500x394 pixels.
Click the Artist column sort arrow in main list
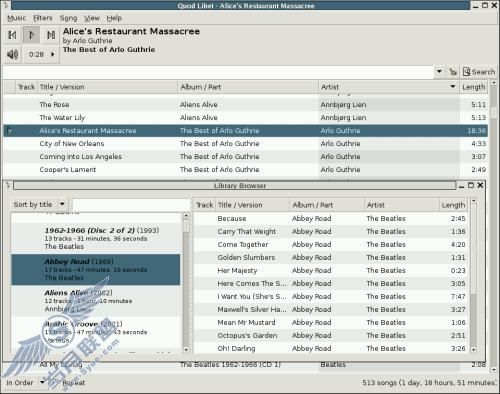[452, 87]
